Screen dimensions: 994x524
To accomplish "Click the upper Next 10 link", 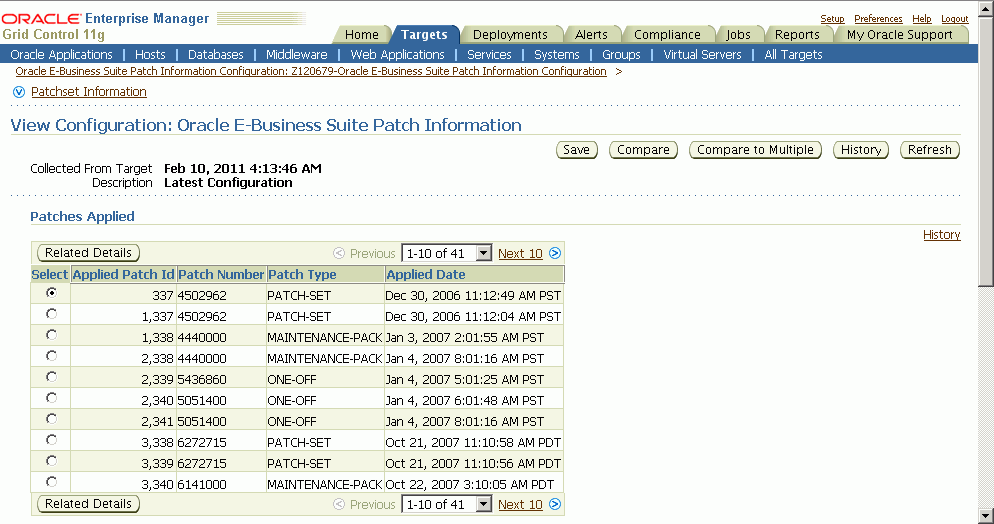I will coord(520,254).
